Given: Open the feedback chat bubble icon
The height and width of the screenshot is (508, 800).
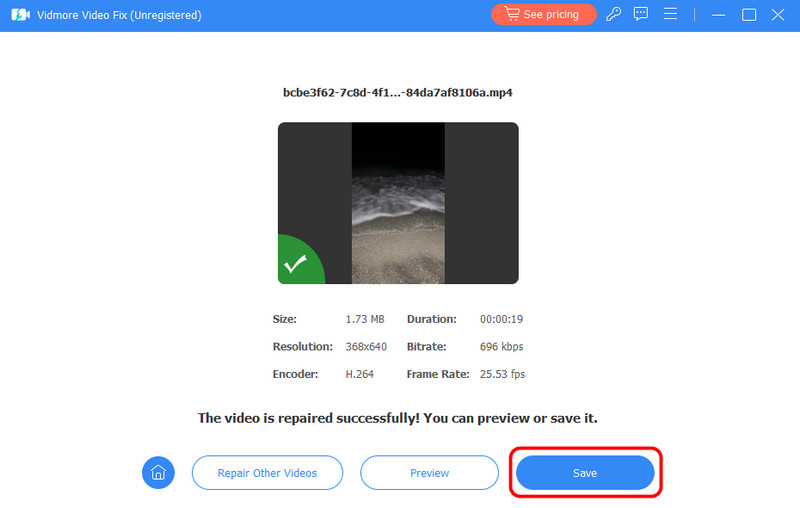Looking at the screenshot, I should tap(642, 15).
